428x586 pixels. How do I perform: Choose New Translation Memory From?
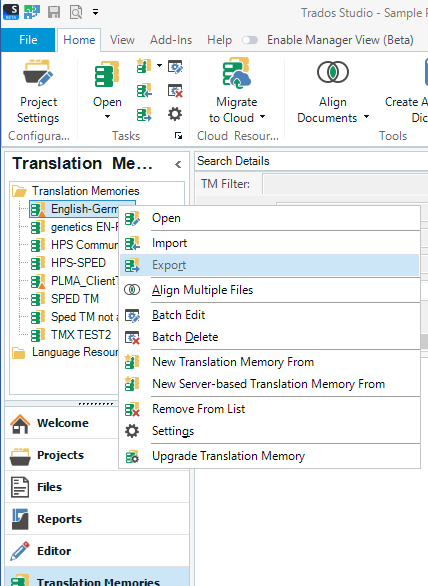coord(270,362)
